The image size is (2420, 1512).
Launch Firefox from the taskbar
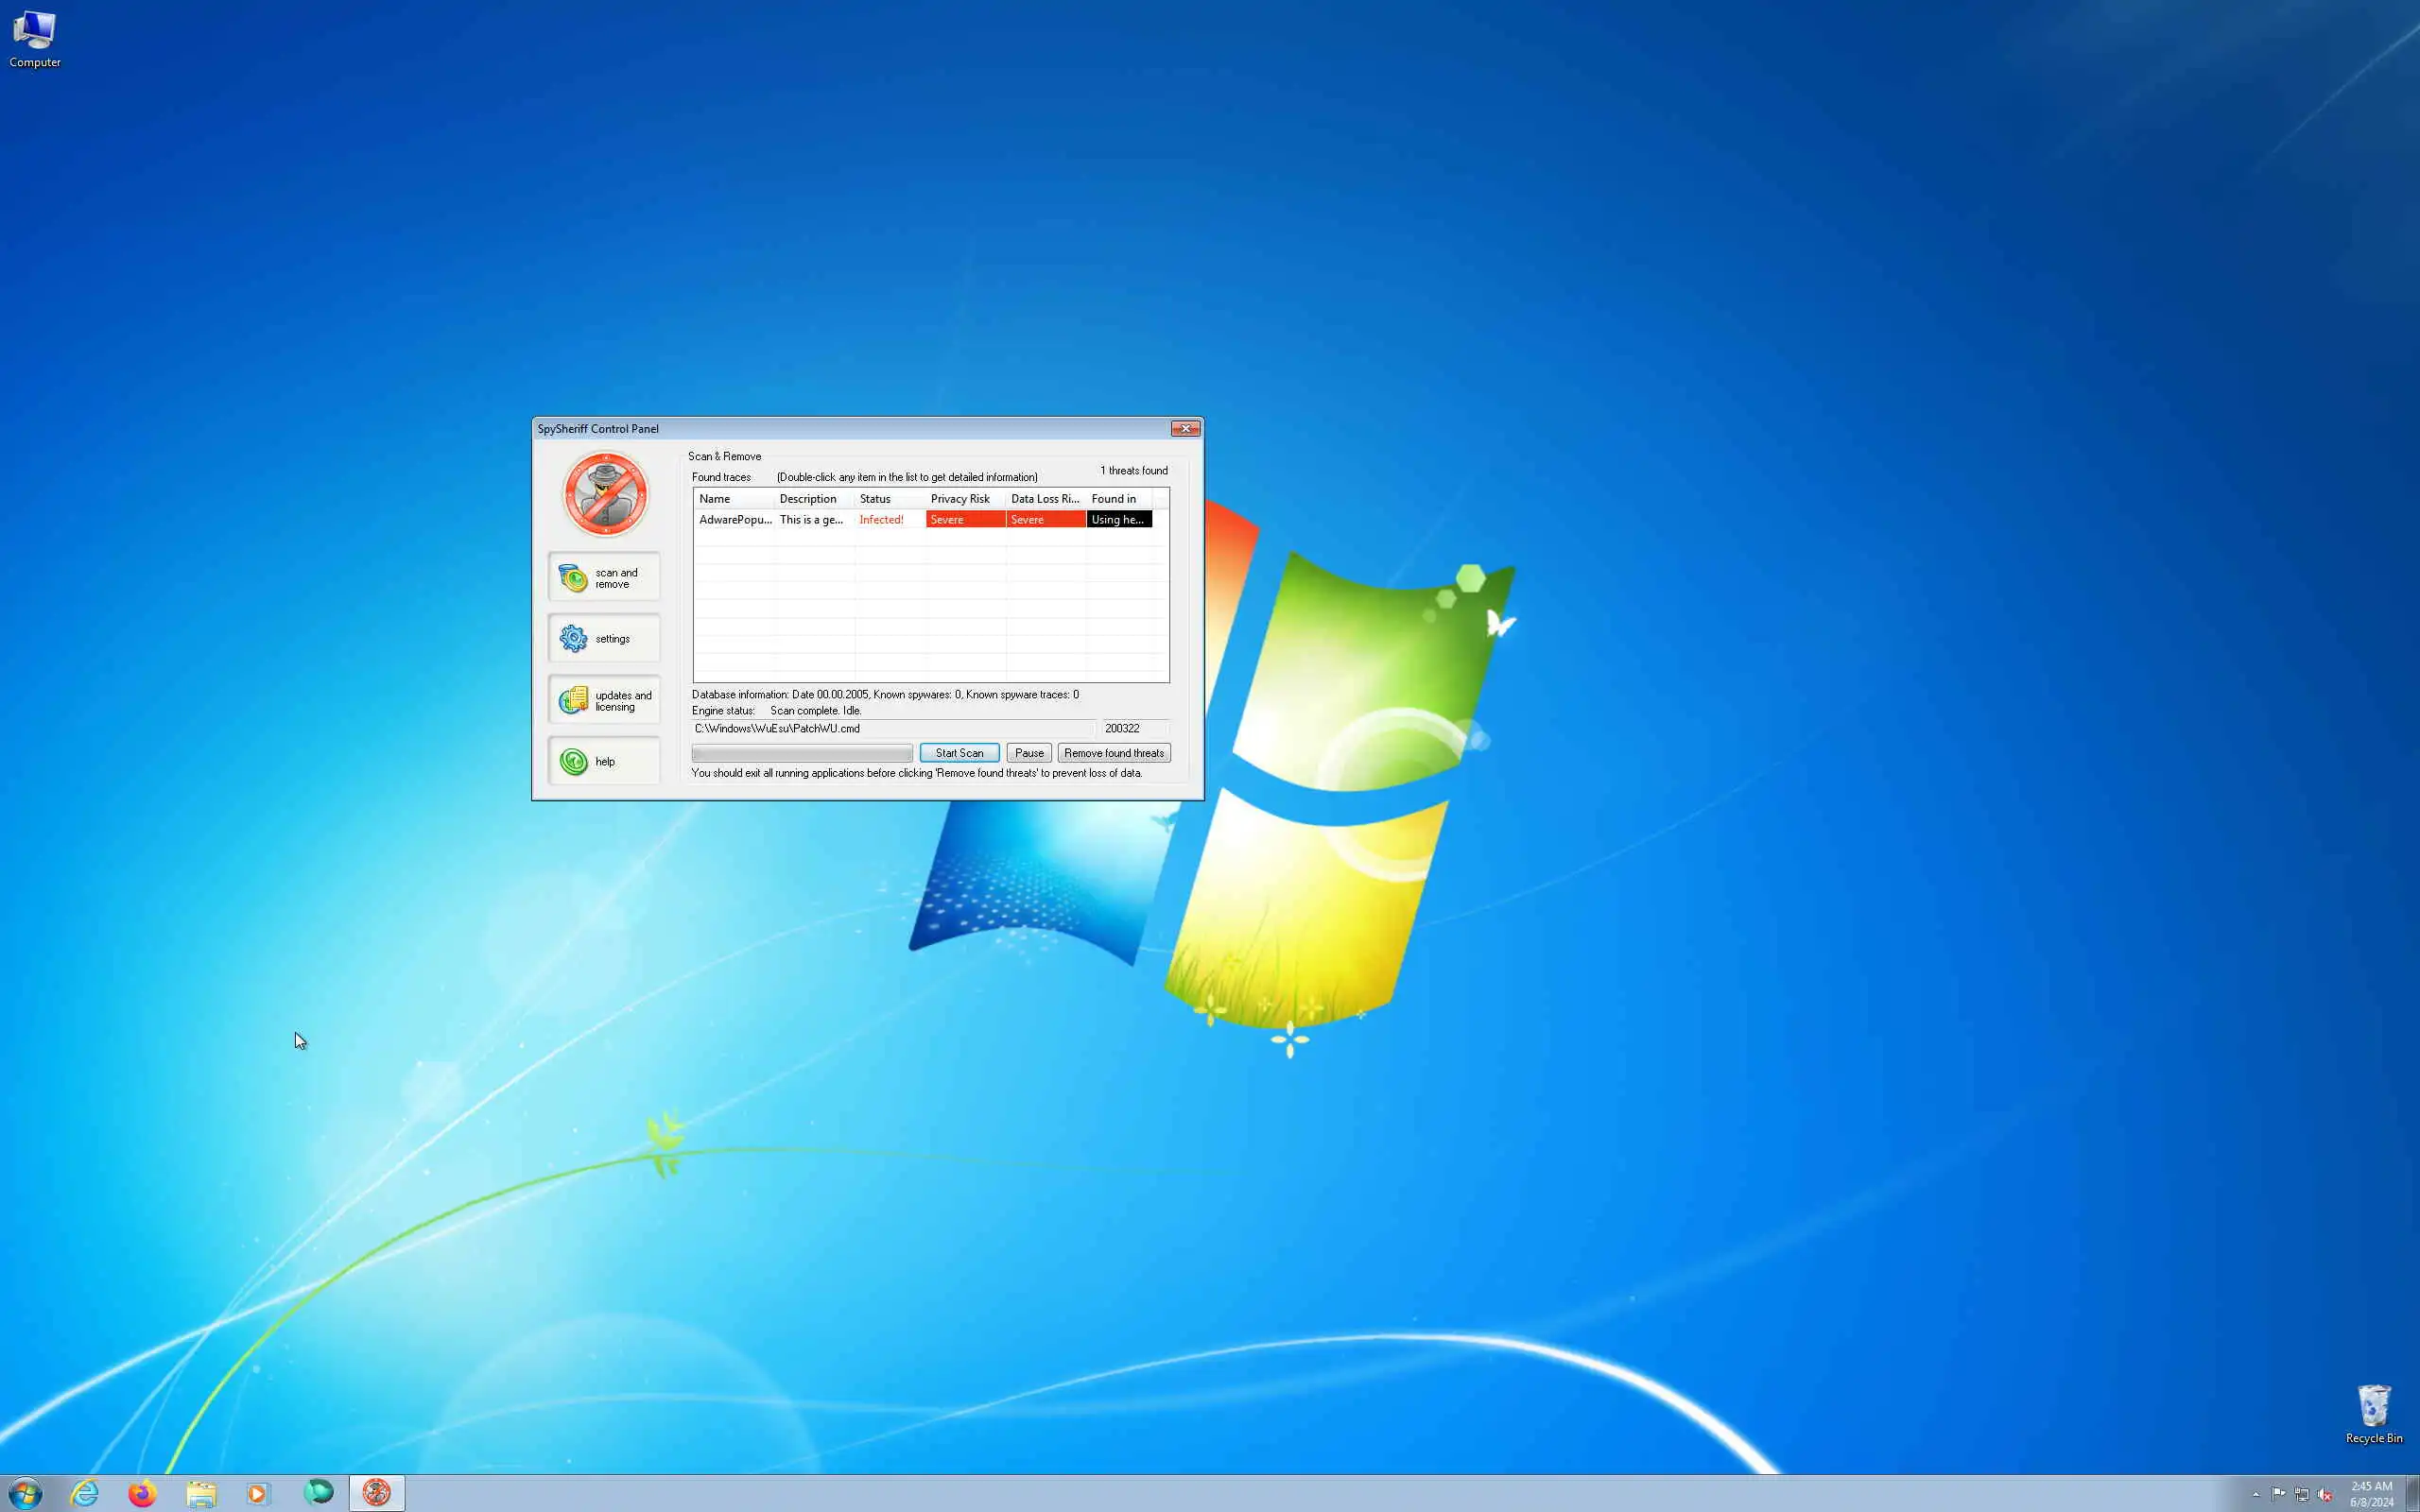coord(143,1493)
